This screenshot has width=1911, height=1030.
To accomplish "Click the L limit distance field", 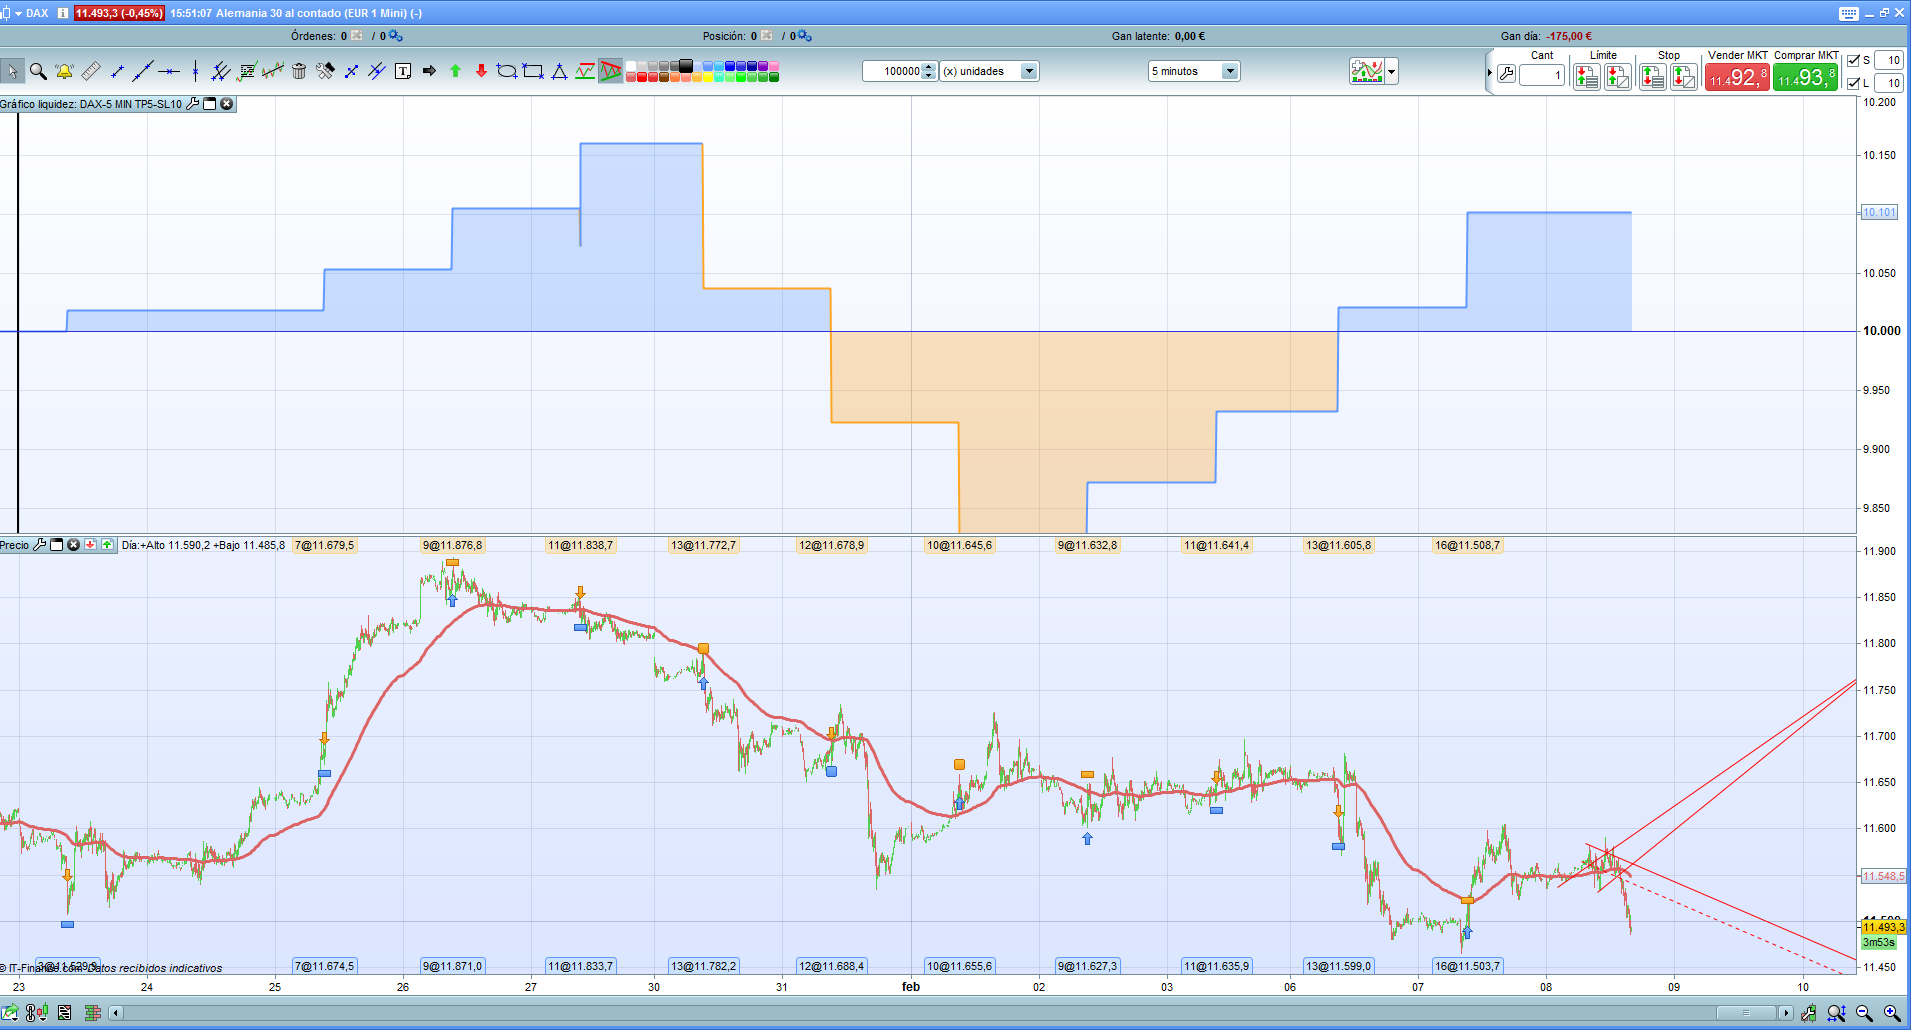I will tap(1888, 83).
